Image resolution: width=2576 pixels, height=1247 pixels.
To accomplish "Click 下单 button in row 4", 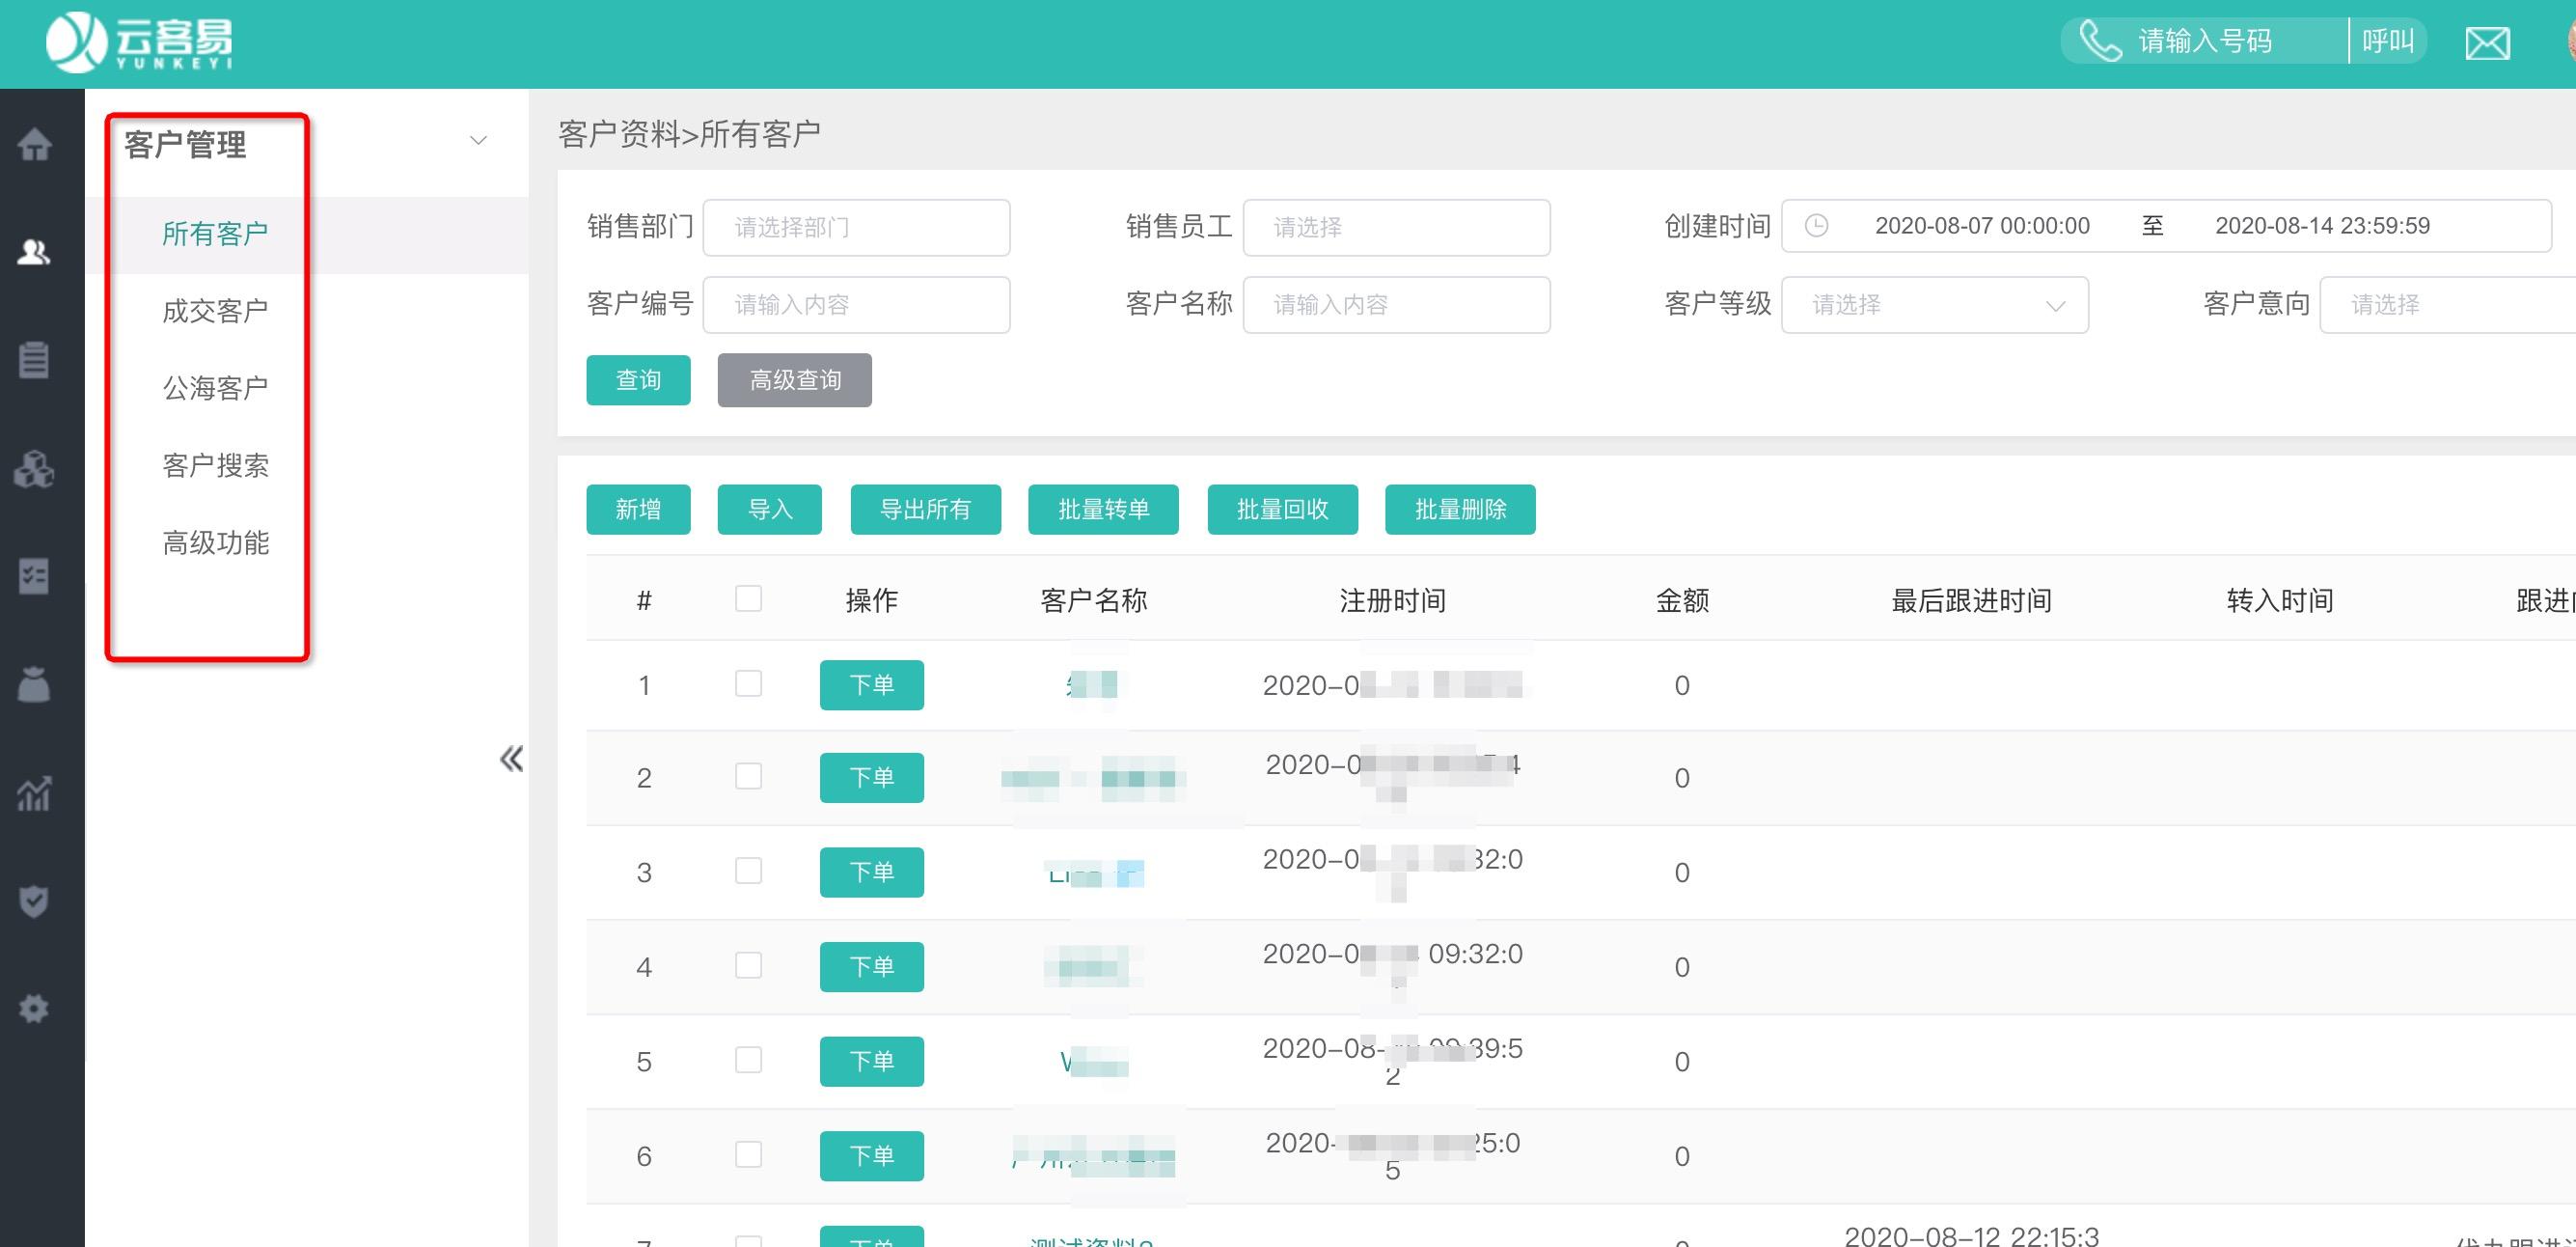I will point(871,967).
